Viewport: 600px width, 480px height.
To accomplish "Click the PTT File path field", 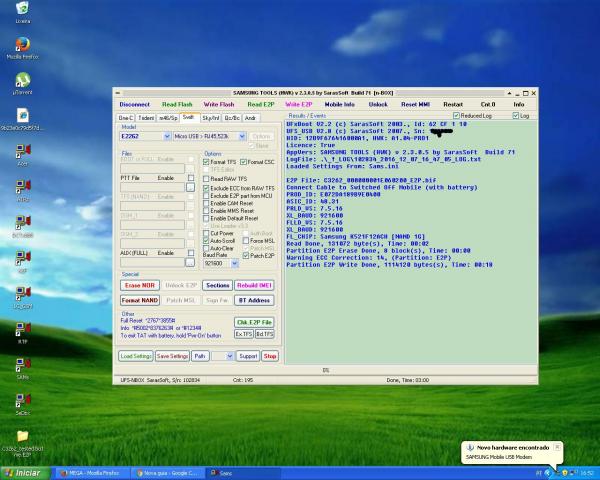I will (152, 187).
